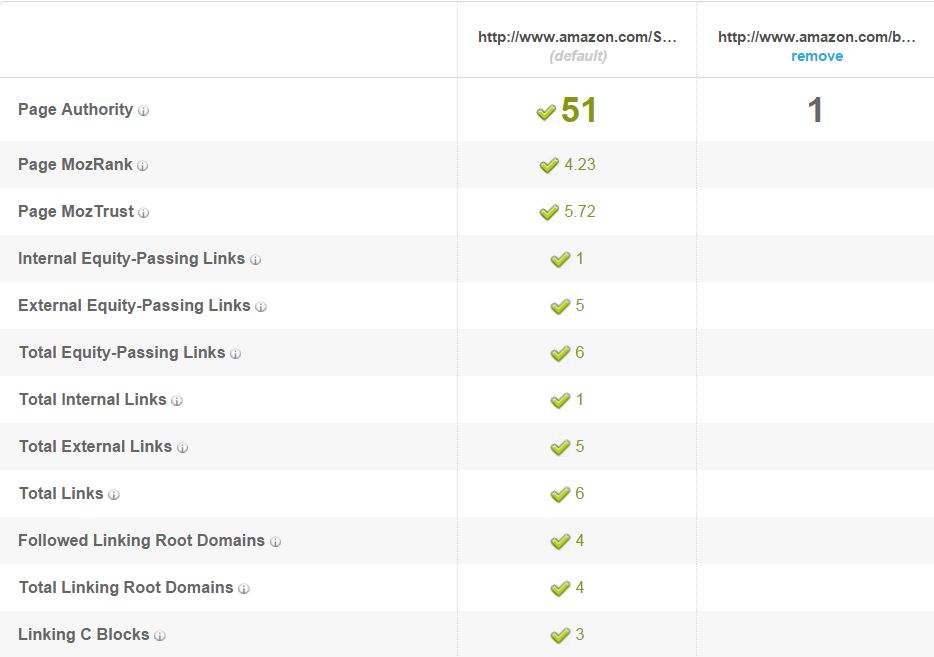
Task: Click the Total Equity-Passing Links info icon
Action: tap(234, 353)
